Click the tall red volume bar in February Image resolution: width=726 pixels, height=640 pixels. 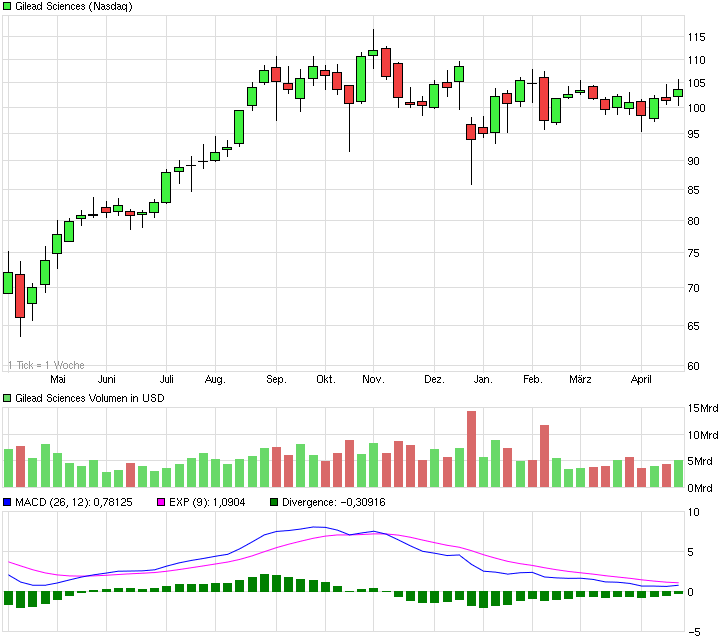[544, 456]
